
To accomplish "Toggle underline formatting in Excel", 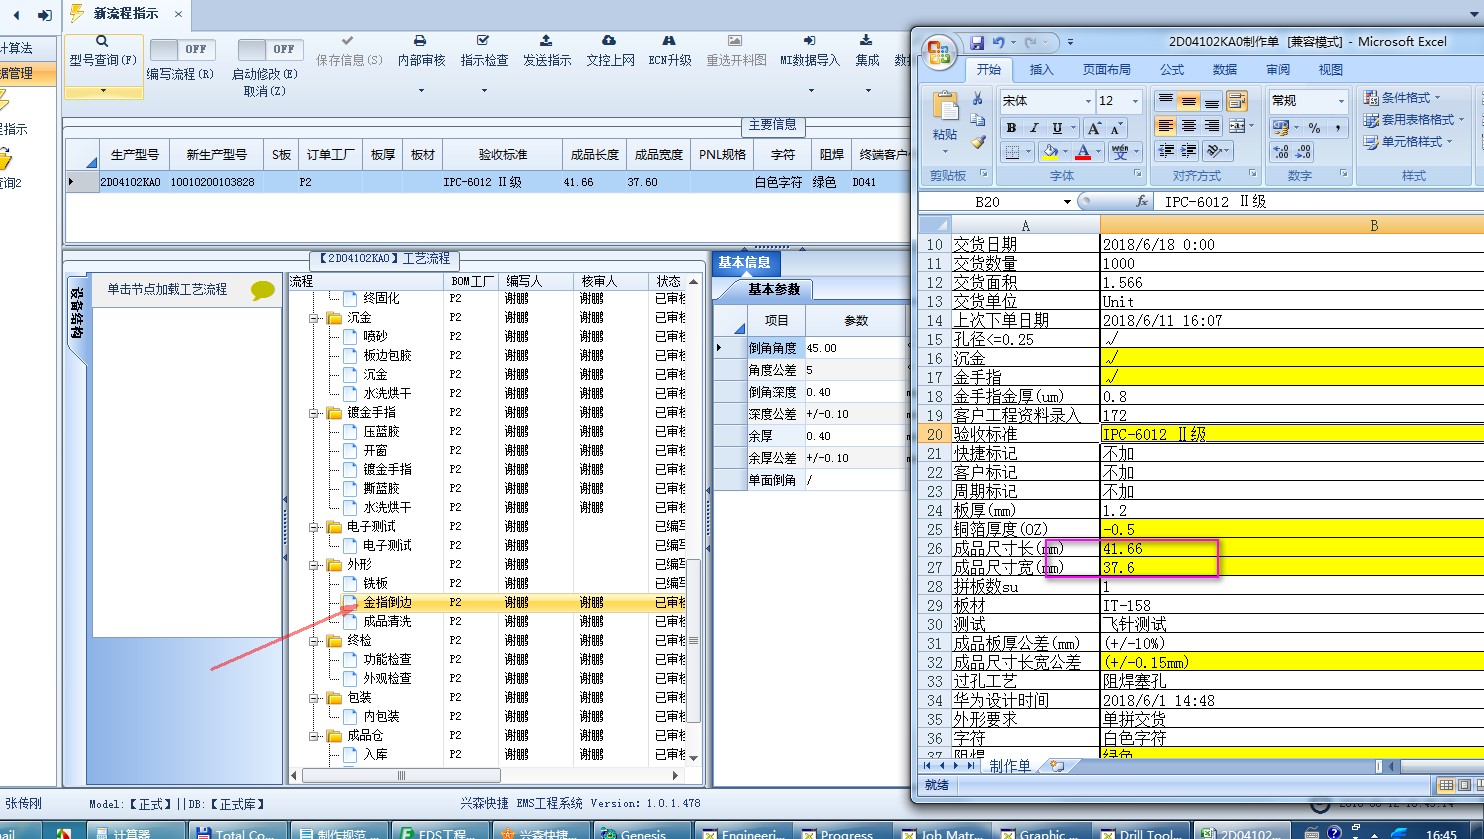I will pos(1057,128).
